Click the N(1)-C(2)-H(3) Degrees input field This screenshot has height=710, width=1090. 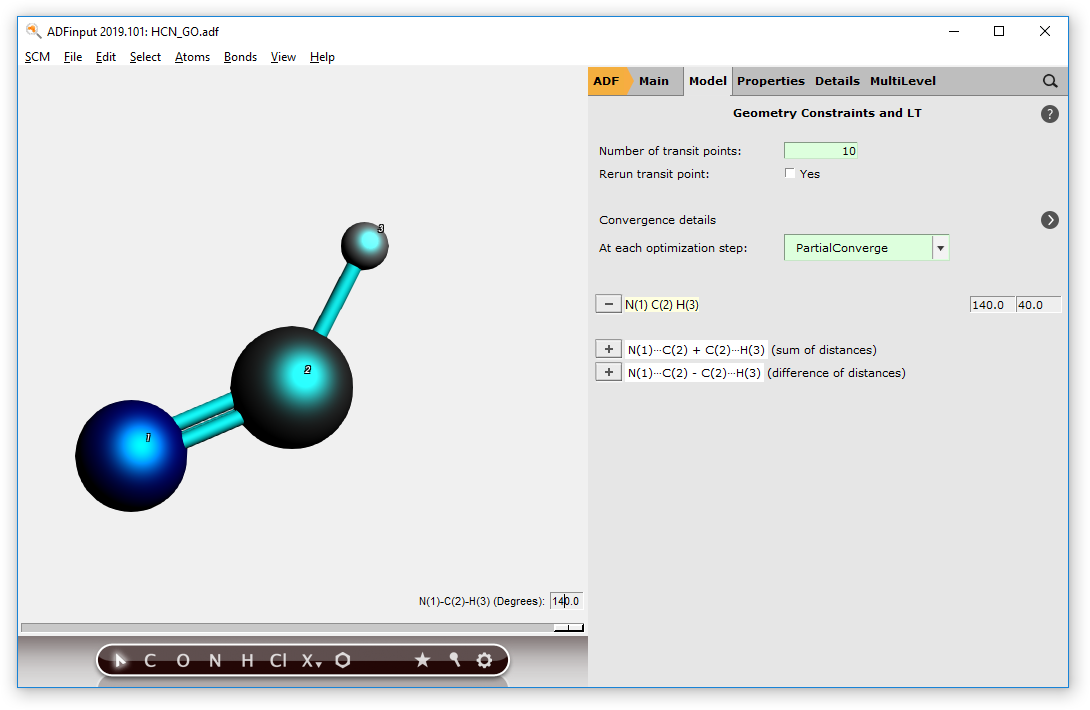click(x=566, y=601)
